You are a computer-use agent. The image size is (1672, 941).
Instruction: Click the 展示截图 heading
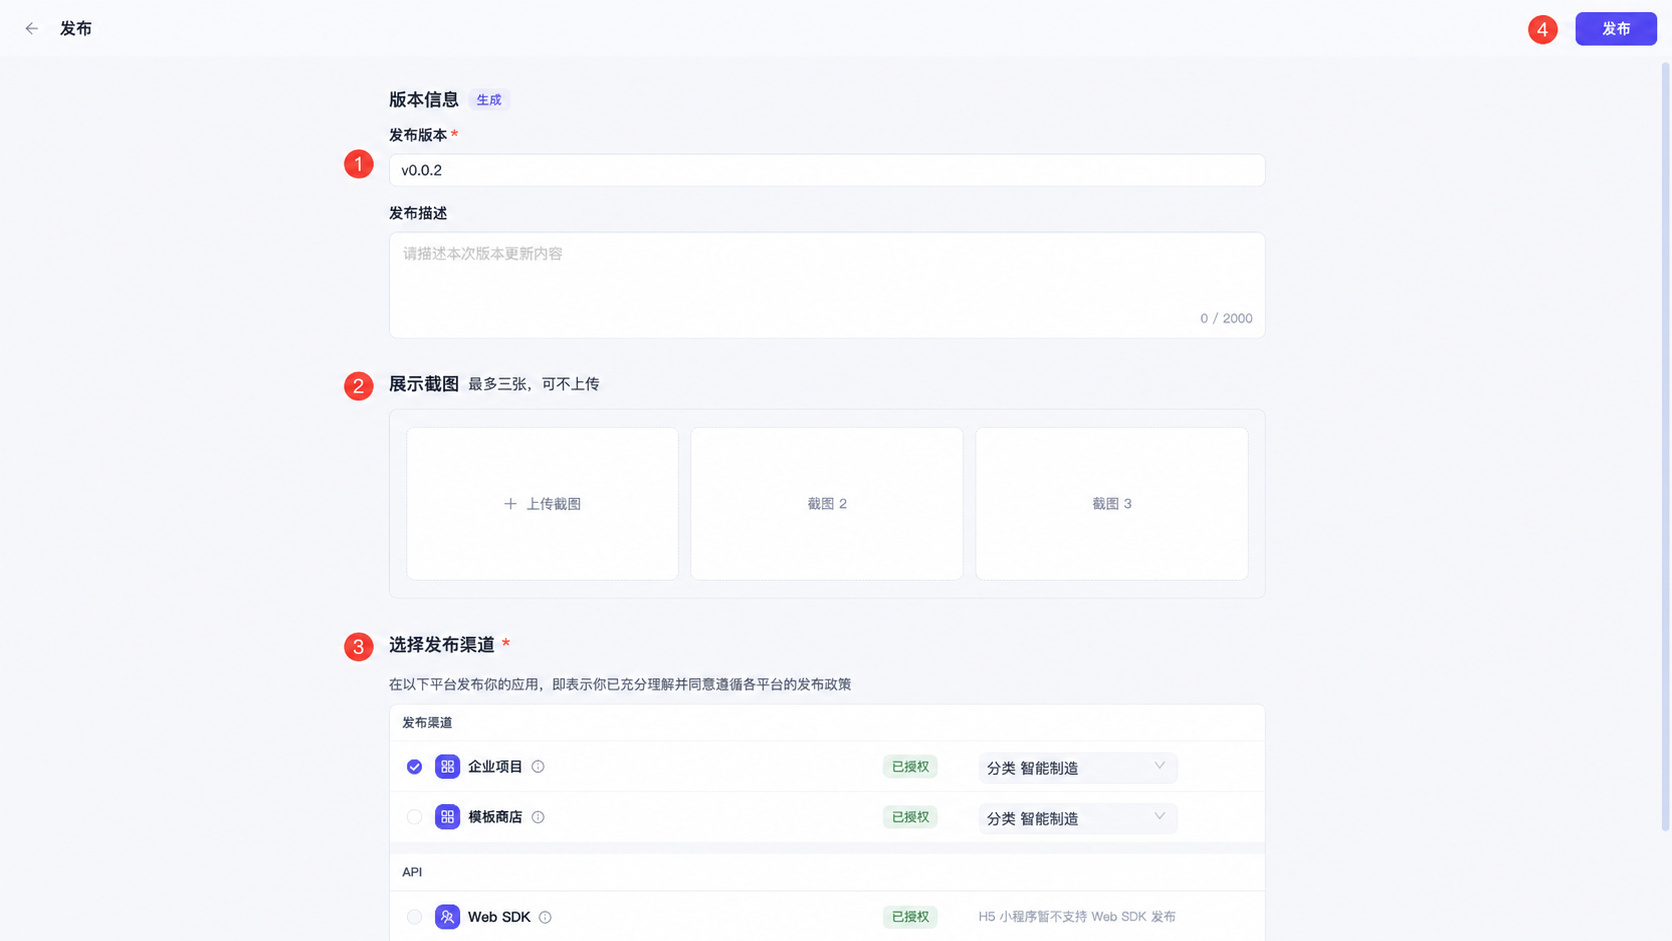coord(424,384)
